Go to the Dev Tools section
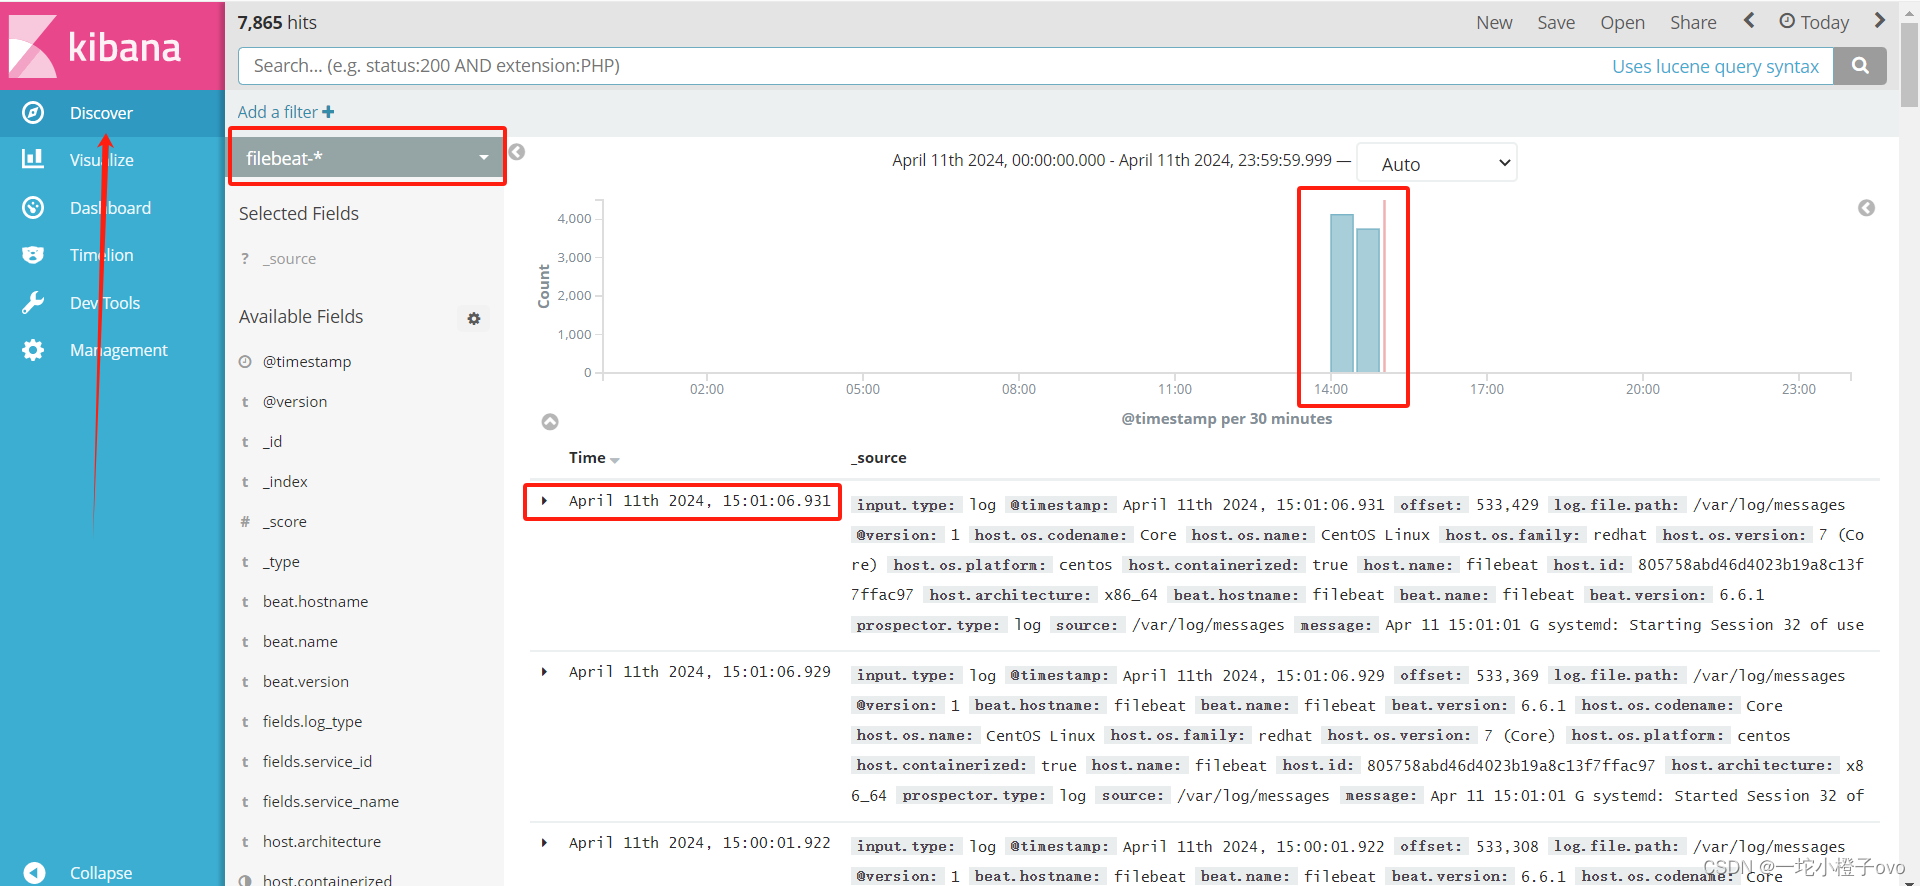This screenshot has width=1920, height=886. (x=105, y=303)
